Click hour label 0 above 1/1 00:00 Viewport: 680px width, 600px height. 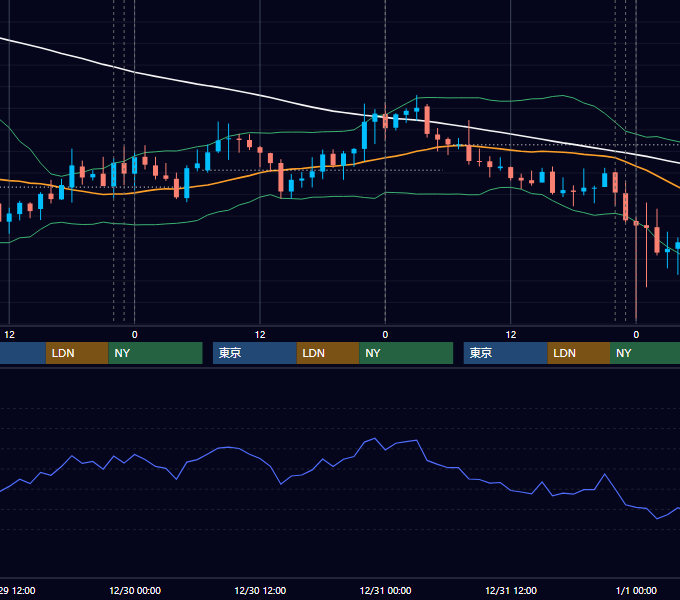636,335
